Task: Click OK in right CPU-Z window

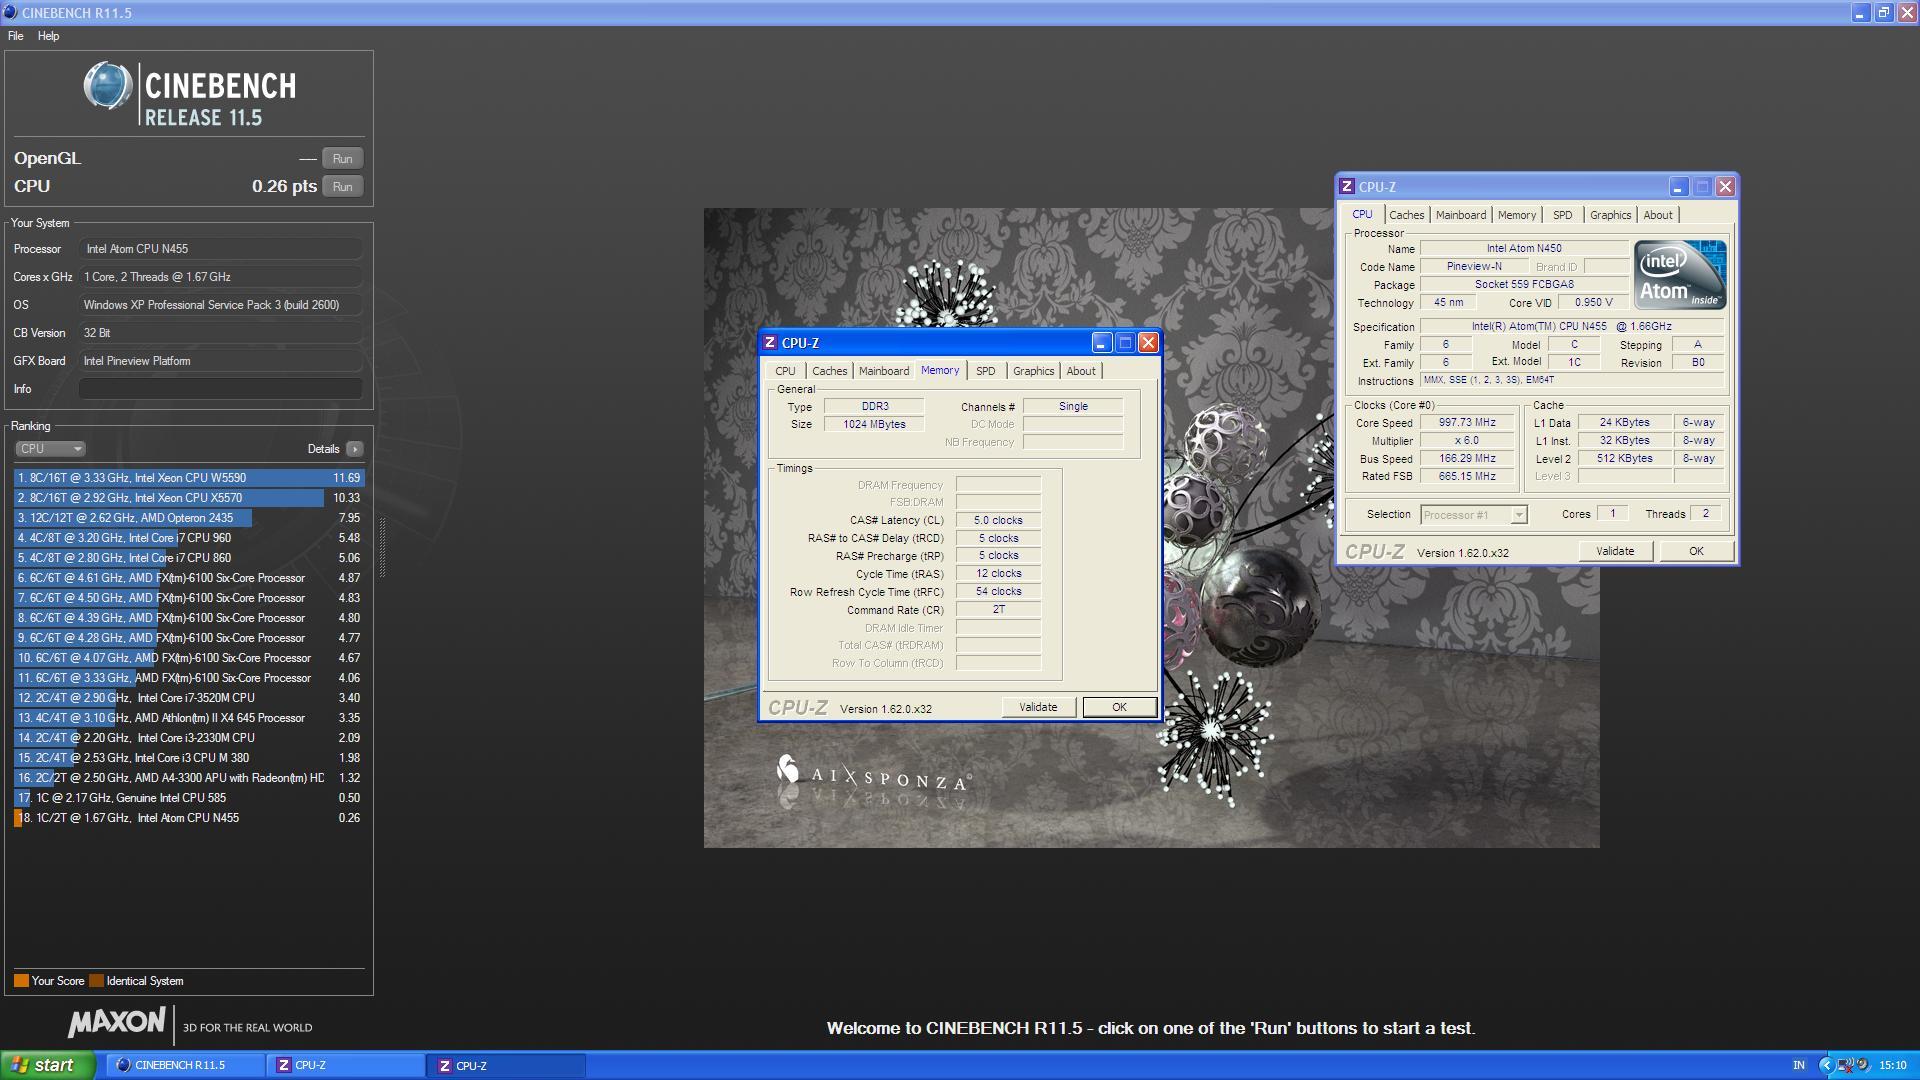Action: point(1696,551)
